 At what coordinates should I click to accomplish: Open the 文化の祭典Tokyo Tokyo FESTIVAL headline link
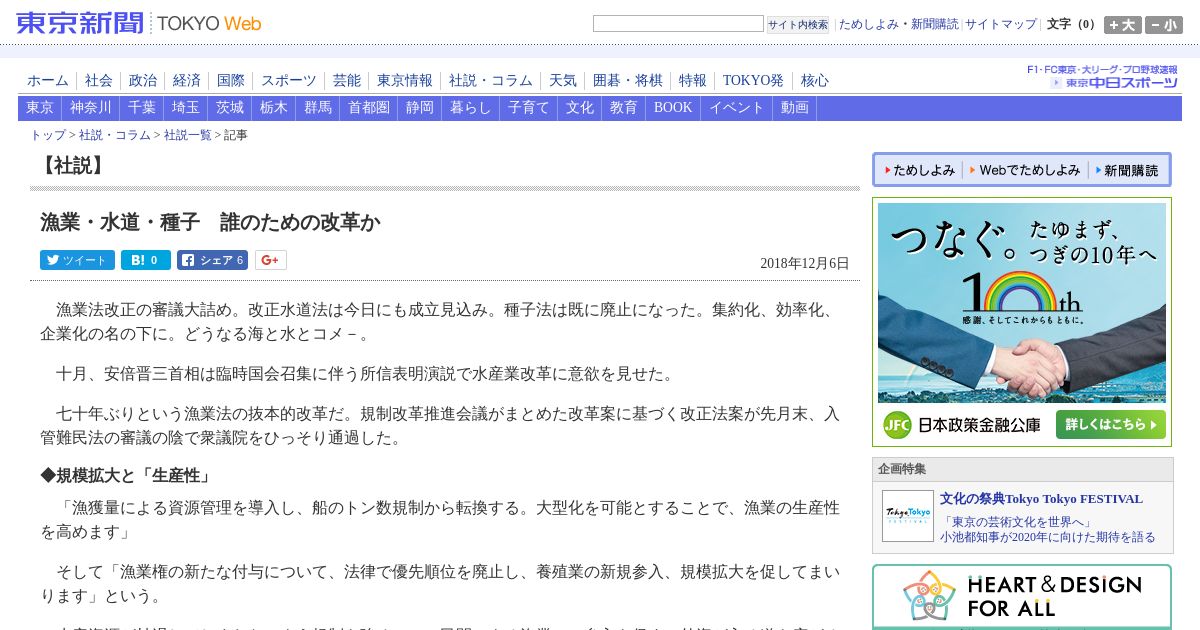(x=1041, y=499)
